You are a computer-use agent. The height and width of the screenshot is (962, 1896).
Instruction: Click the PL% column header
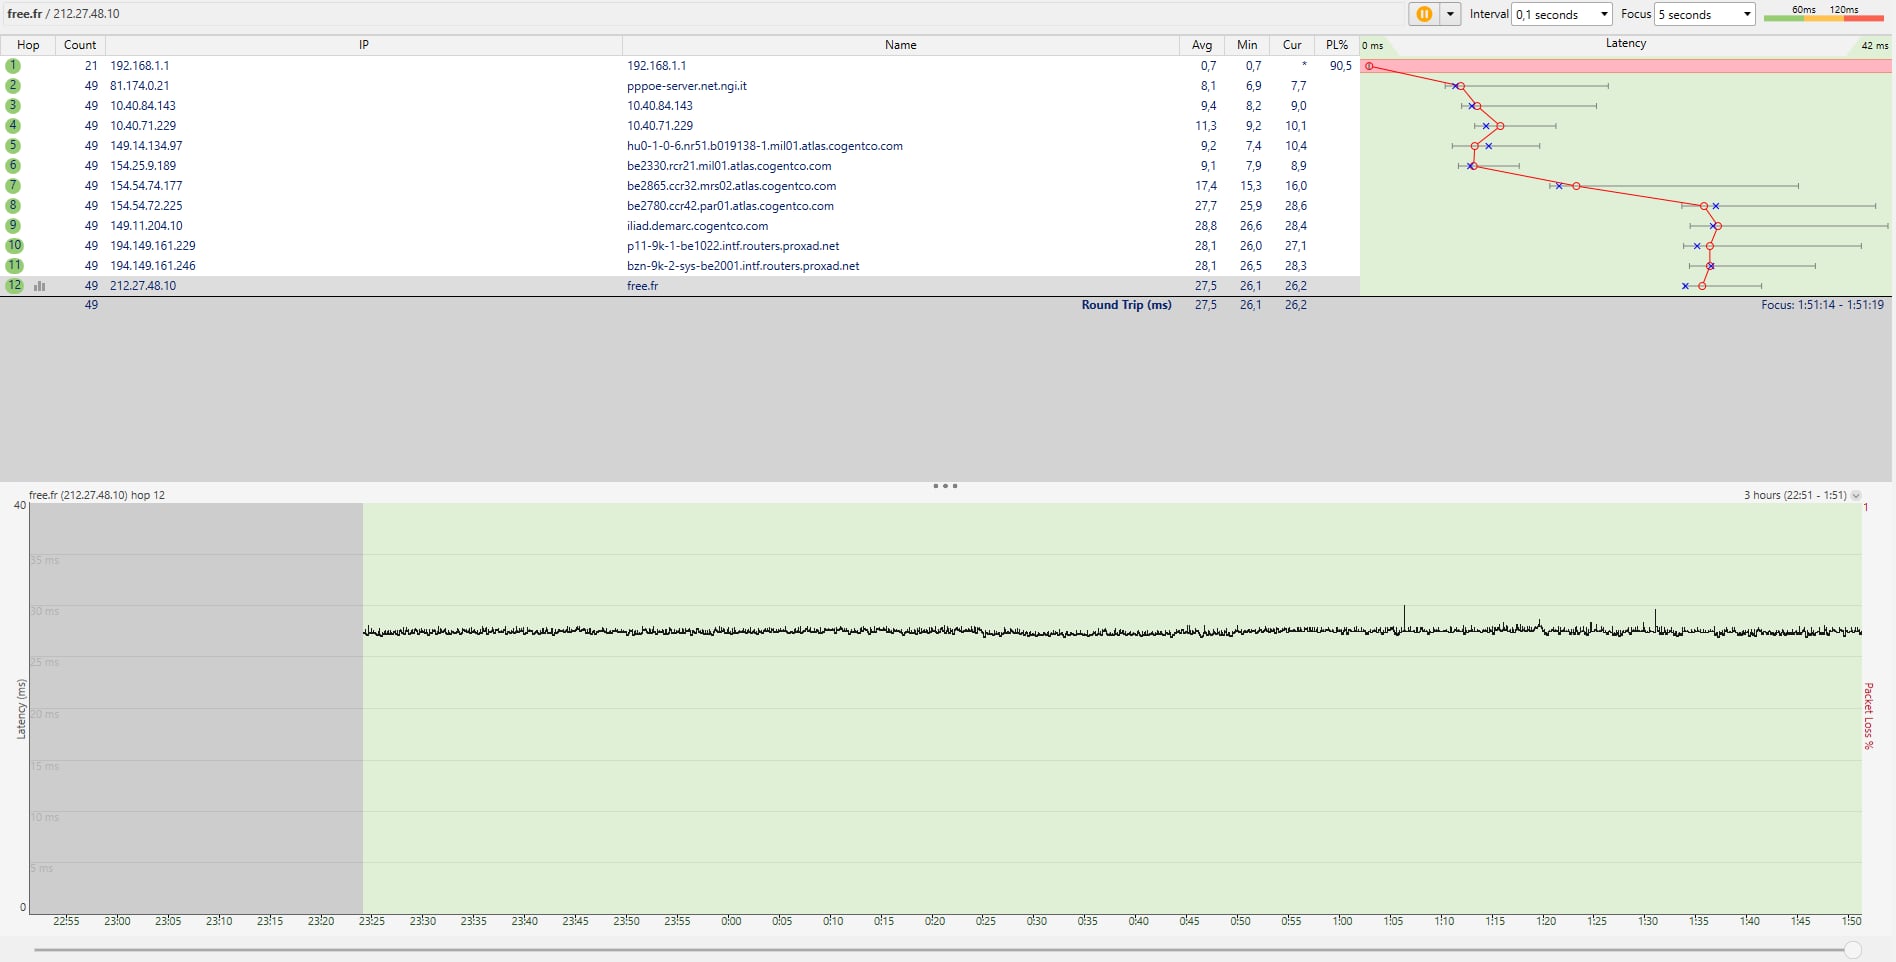[1336, 45]
